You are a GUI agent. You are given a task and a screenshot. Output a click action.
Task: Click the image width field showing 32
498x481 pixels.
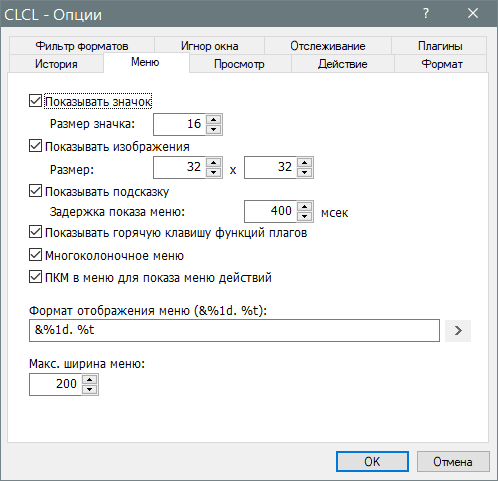coord(179,167)
